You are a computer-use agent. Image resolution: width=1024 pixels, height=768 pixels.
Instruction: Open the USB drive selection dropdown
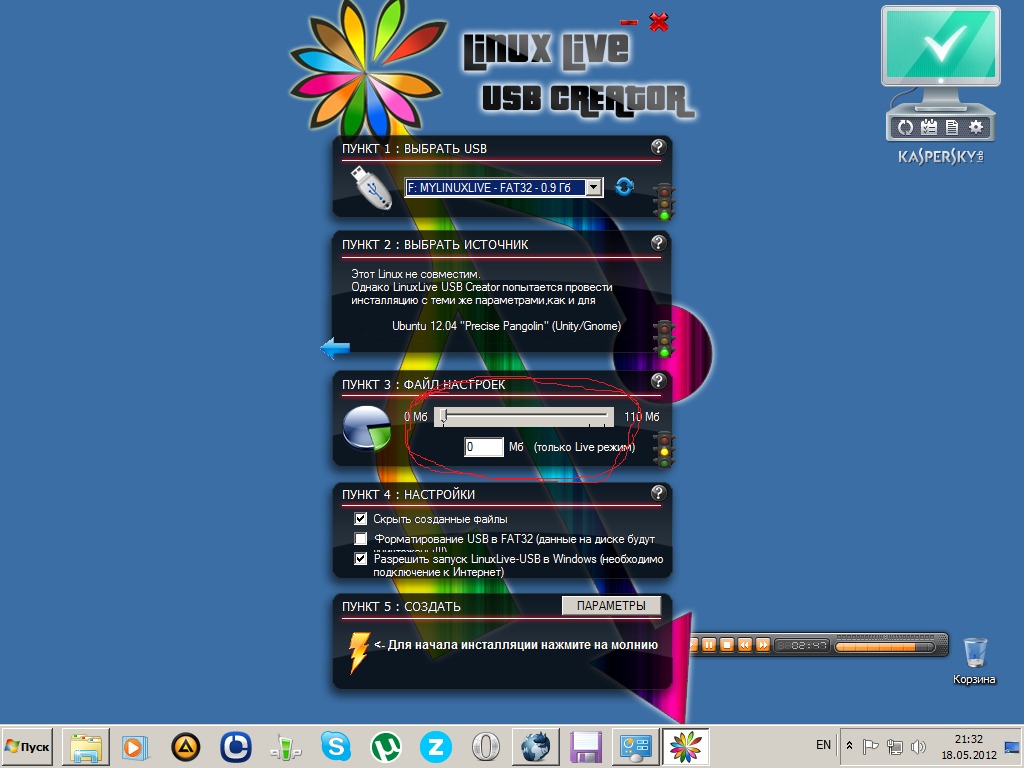[x=594, y=187]
